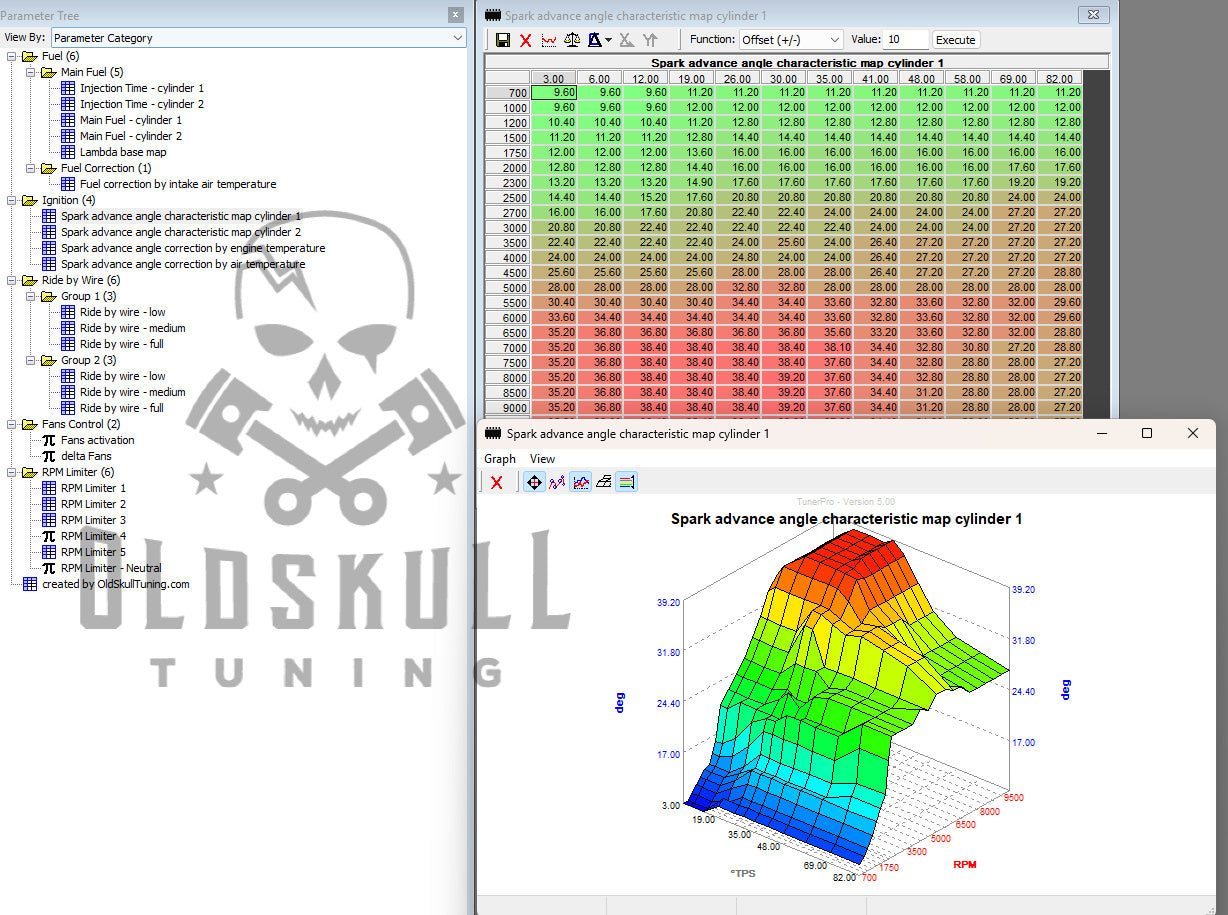Click the chip icon in table window title bar
This screenshot has width=1228, height=915.
(x=491, y=16)
